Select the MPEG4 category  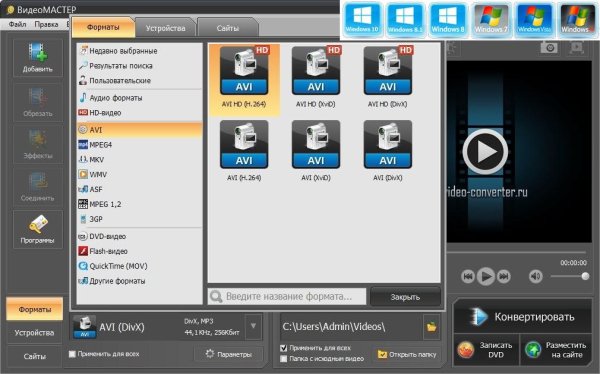click(139, 145)
